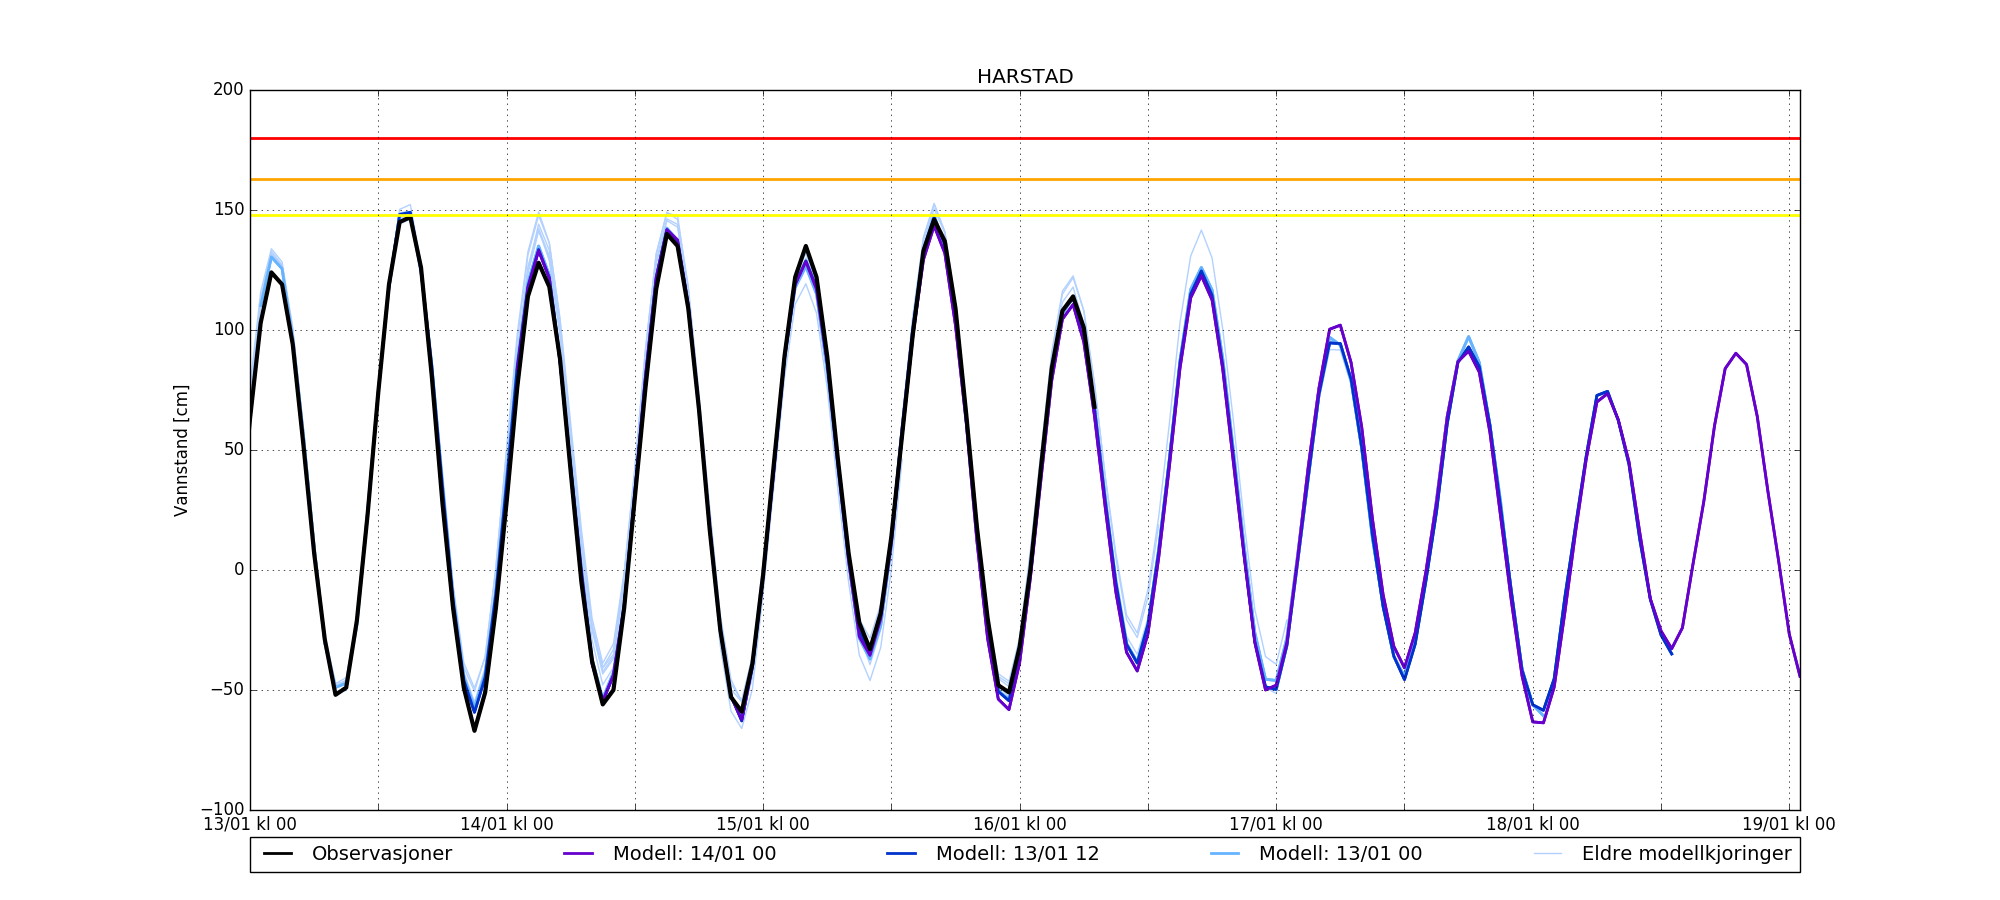The image size is (2000, 900).
Task: Click the orange horizontal threshold line
Action: point(1025,179)
